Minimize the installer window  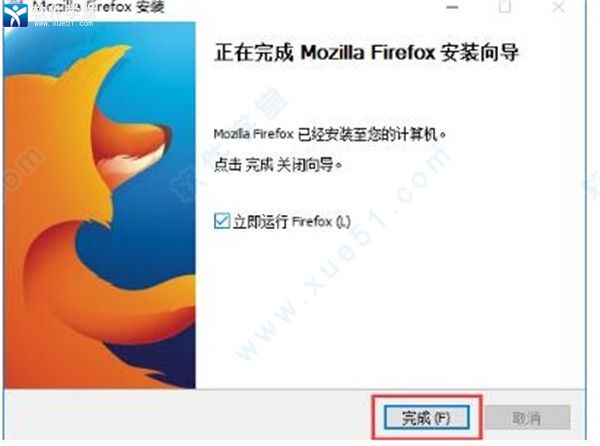point(452,7)
